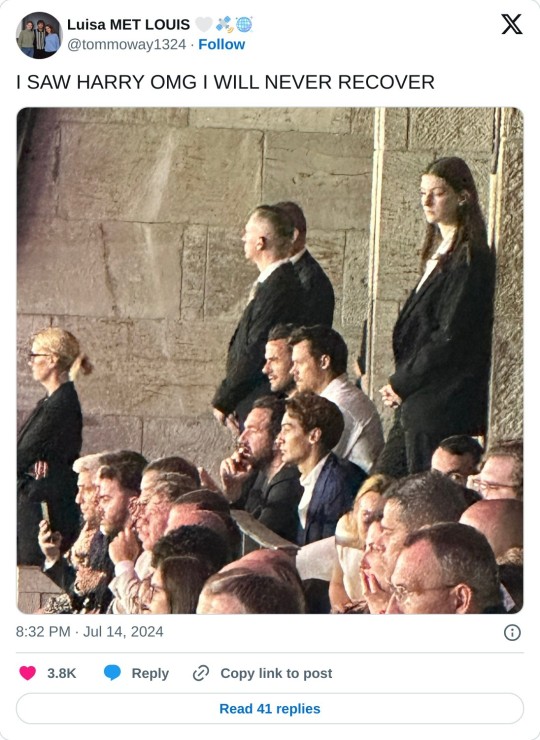Click the satellite emoji in the display name
The image size is (540, 740).
click(224, 24)
